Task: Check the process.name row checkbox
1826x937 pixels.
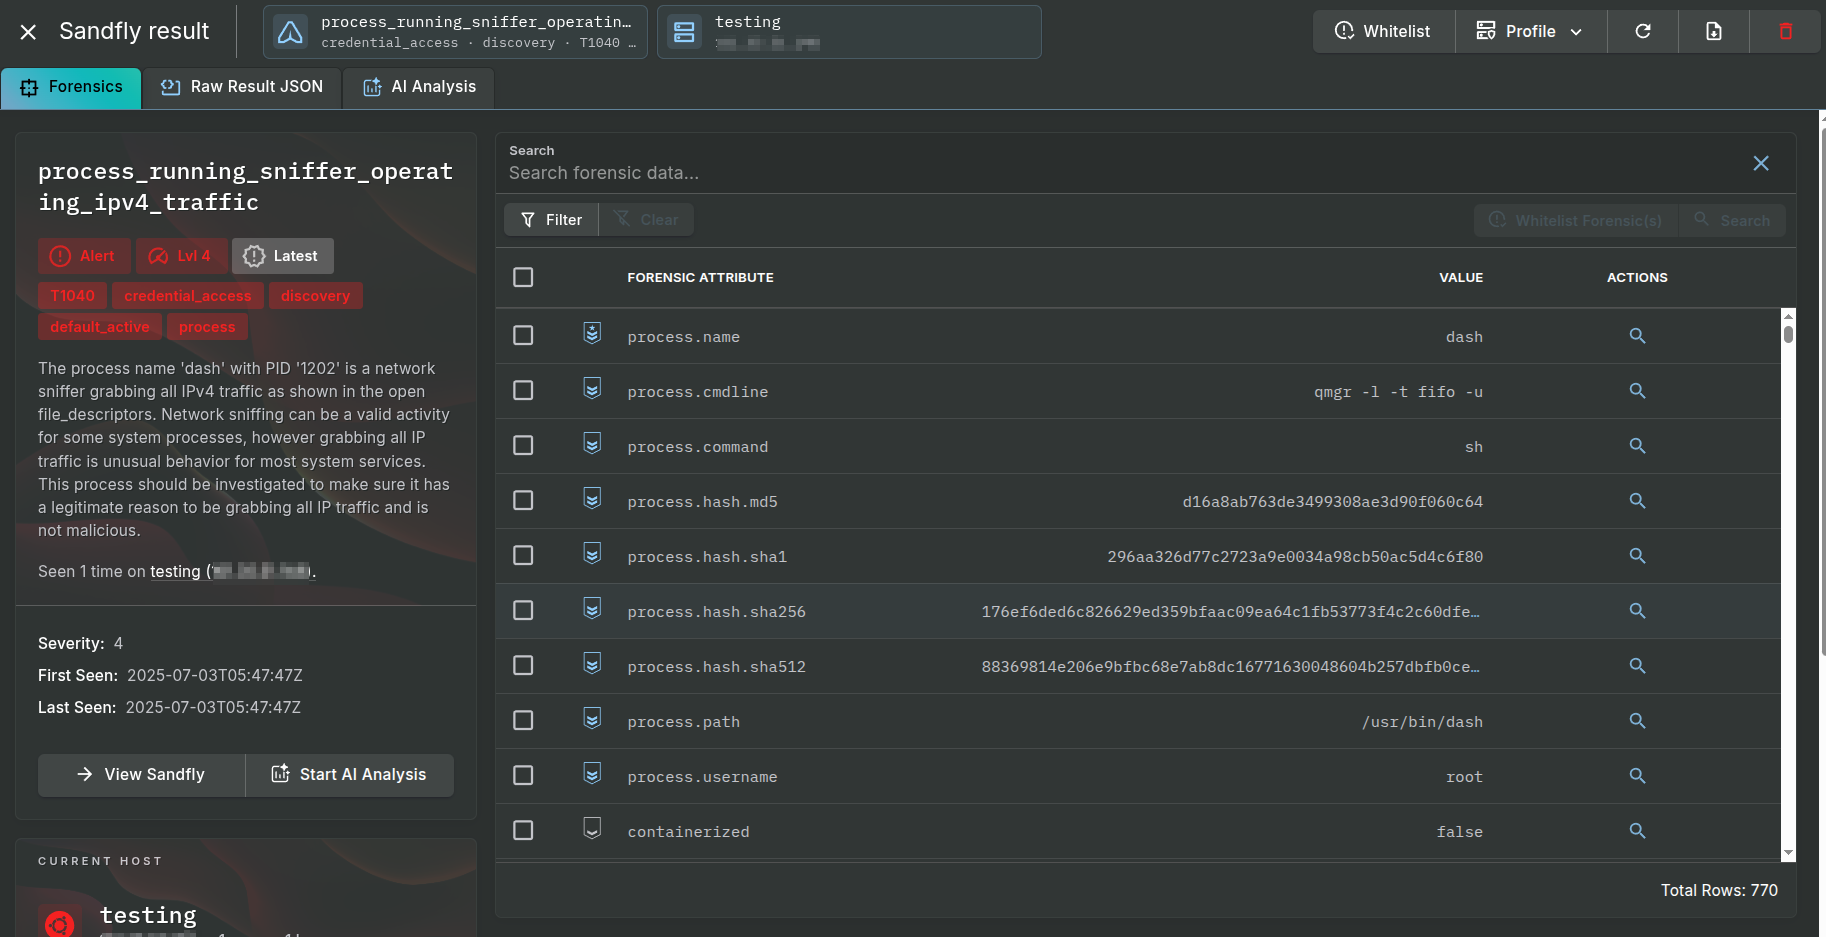Action: (523, 335)
